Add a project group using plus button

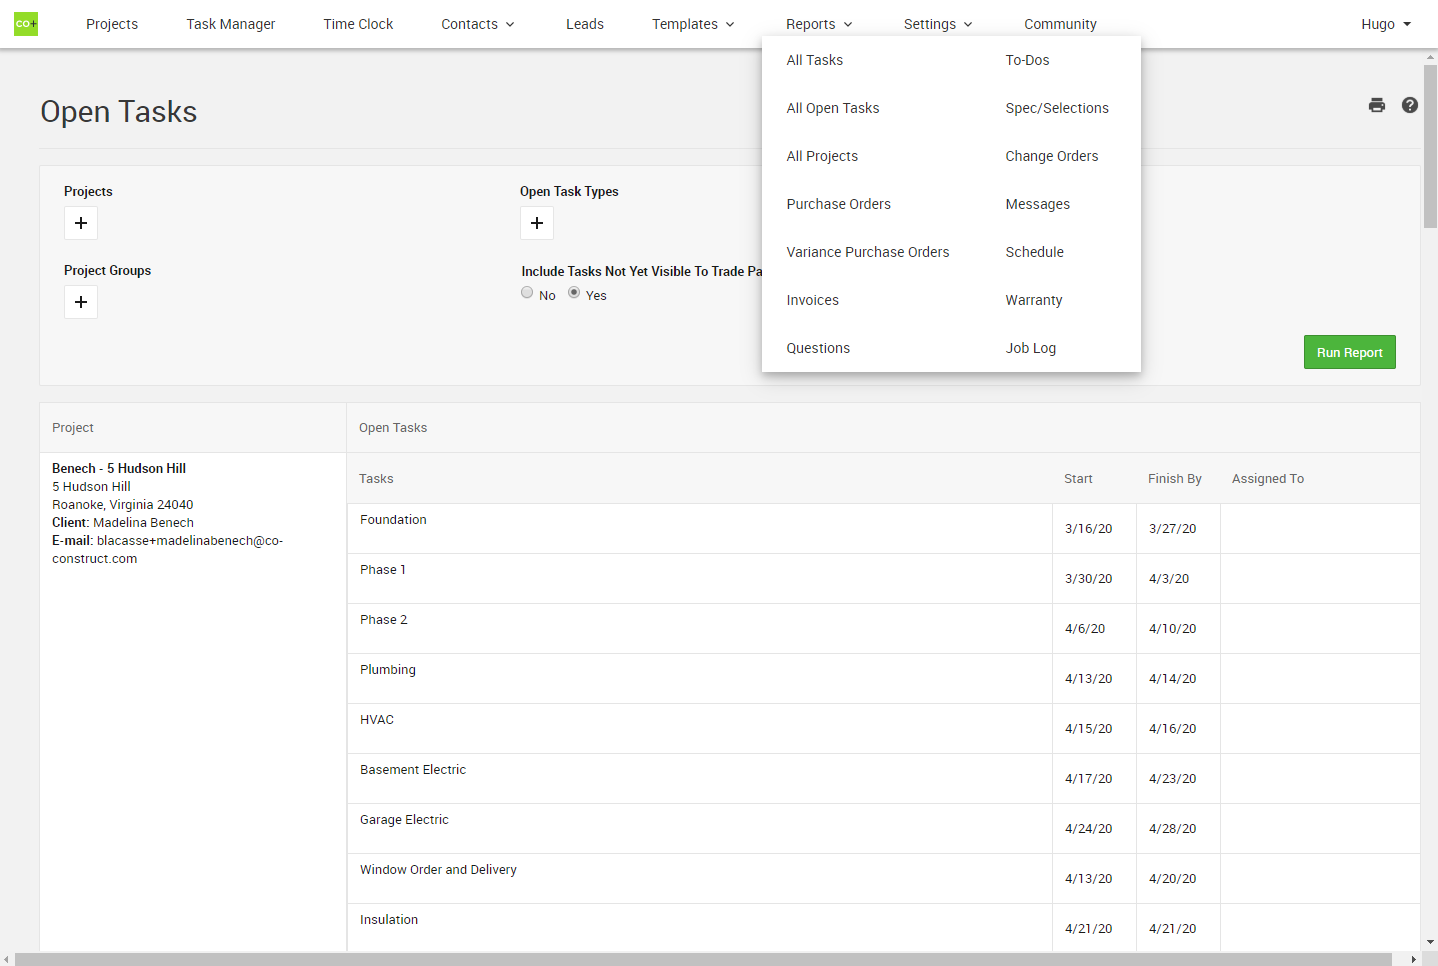81,302
